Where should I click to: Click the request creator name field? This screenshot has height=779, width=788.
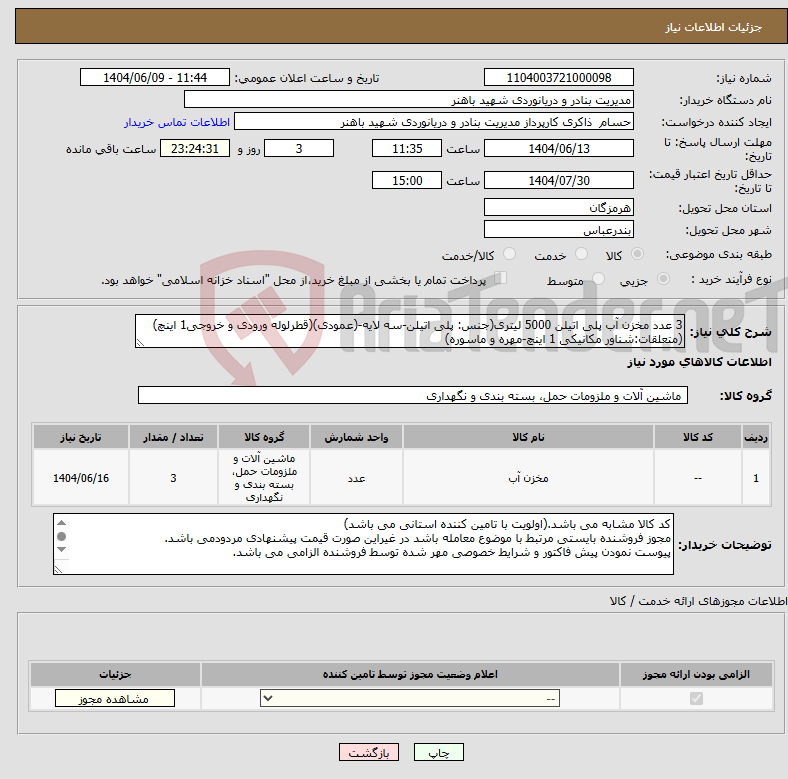tap(434, 122)
